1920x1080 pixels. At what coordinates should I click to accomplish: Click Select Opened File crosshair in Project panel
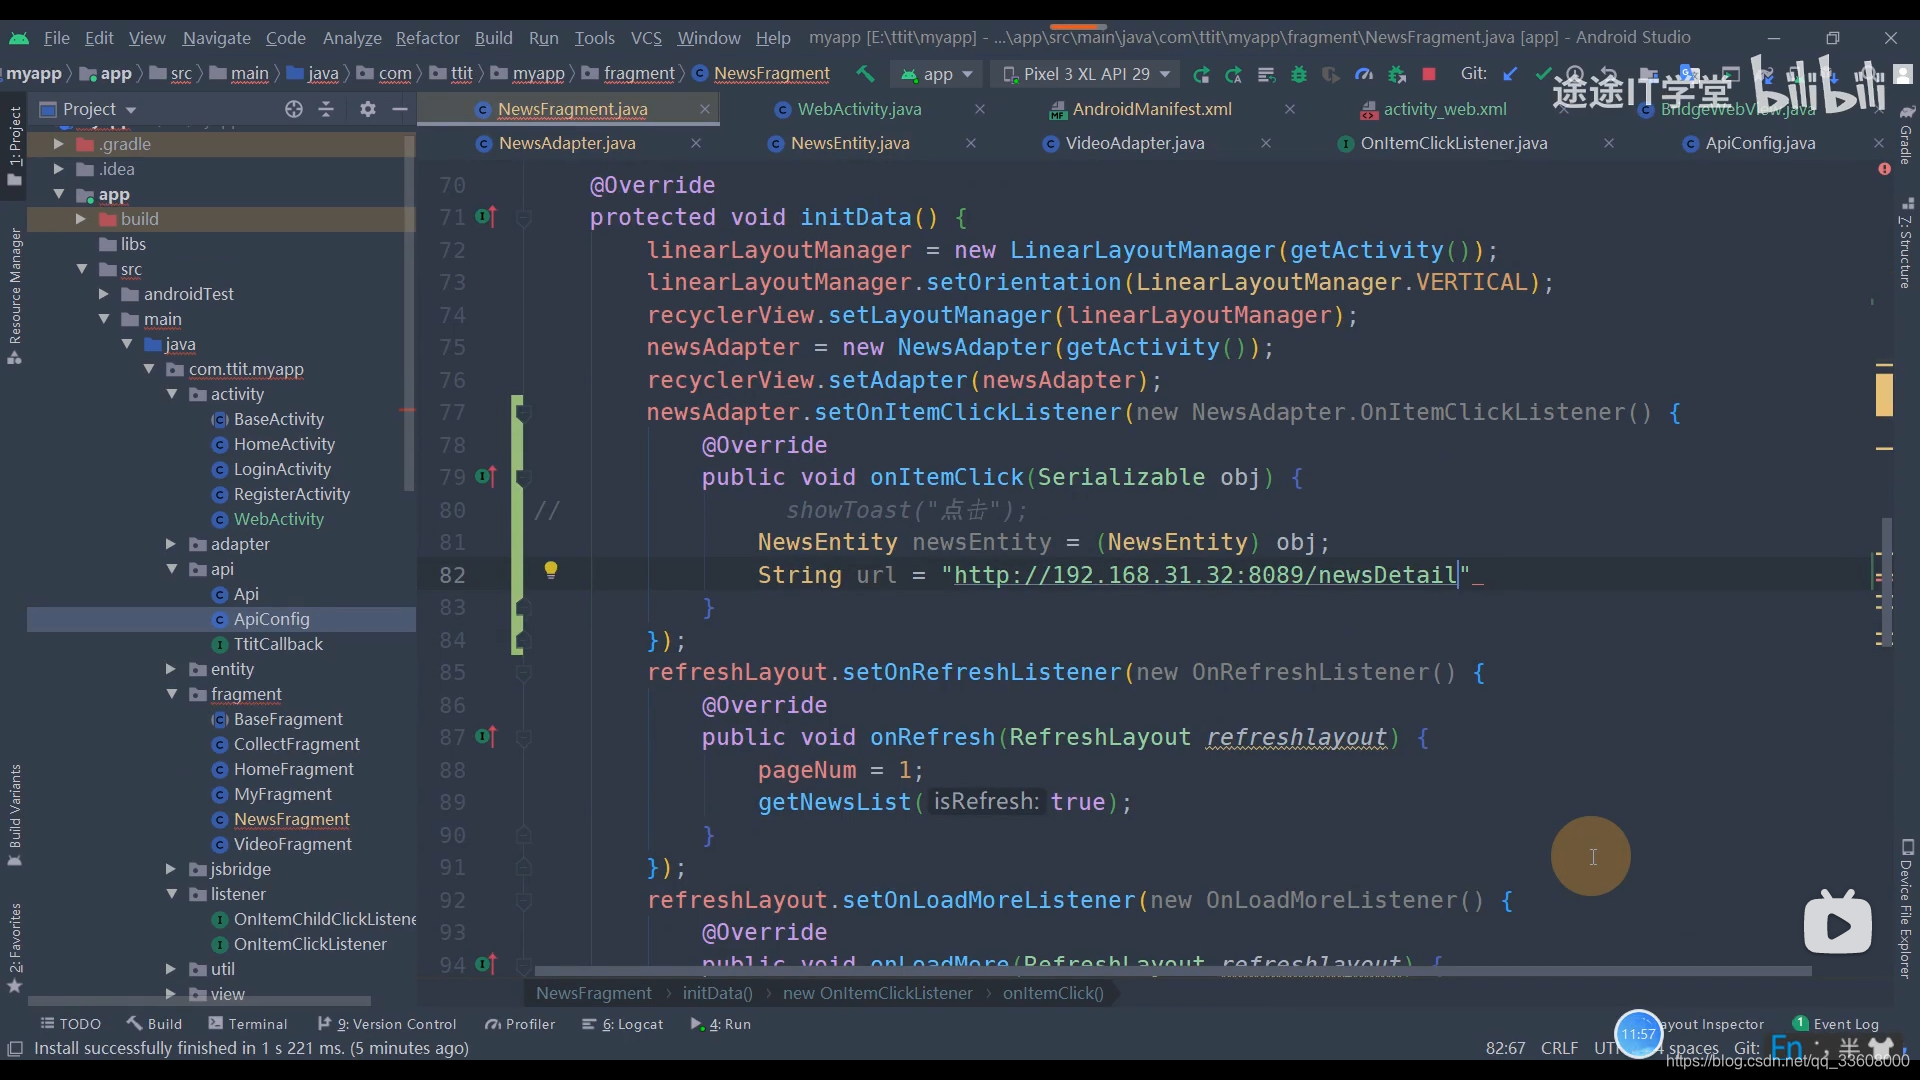tap(293, 109)
